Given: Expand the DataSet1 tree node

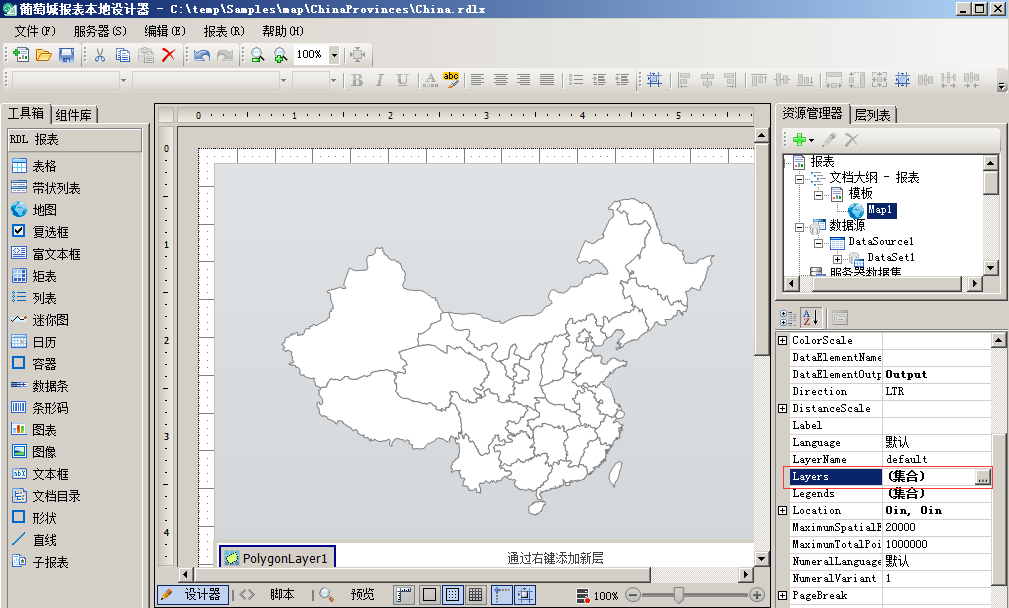Looking at the screenshot, I should [837, 258].
